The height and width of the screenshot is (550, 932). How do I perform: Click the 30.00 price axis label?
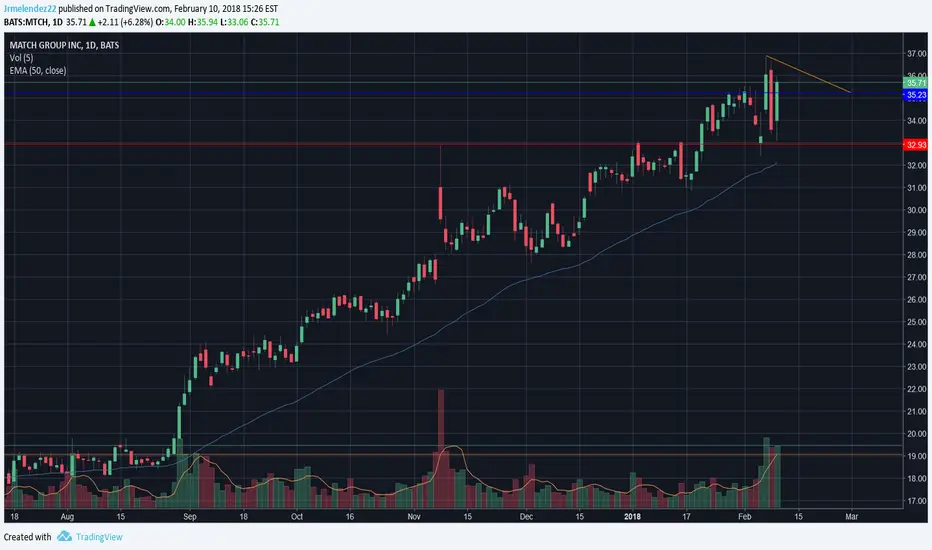click(x=916, y=210)
